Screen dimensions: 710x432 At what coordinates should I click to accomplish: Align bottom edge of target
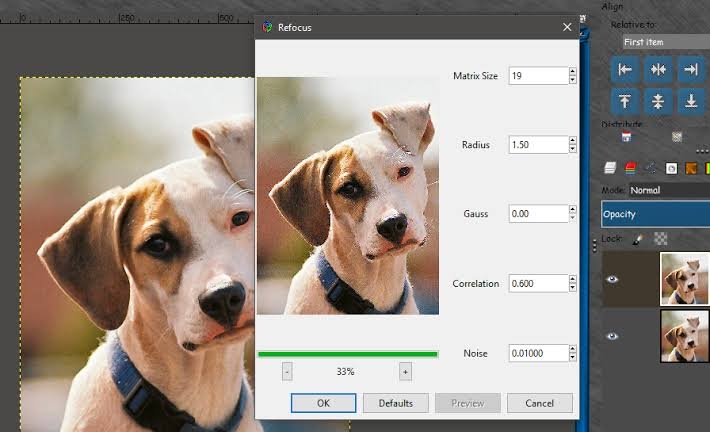691,101
